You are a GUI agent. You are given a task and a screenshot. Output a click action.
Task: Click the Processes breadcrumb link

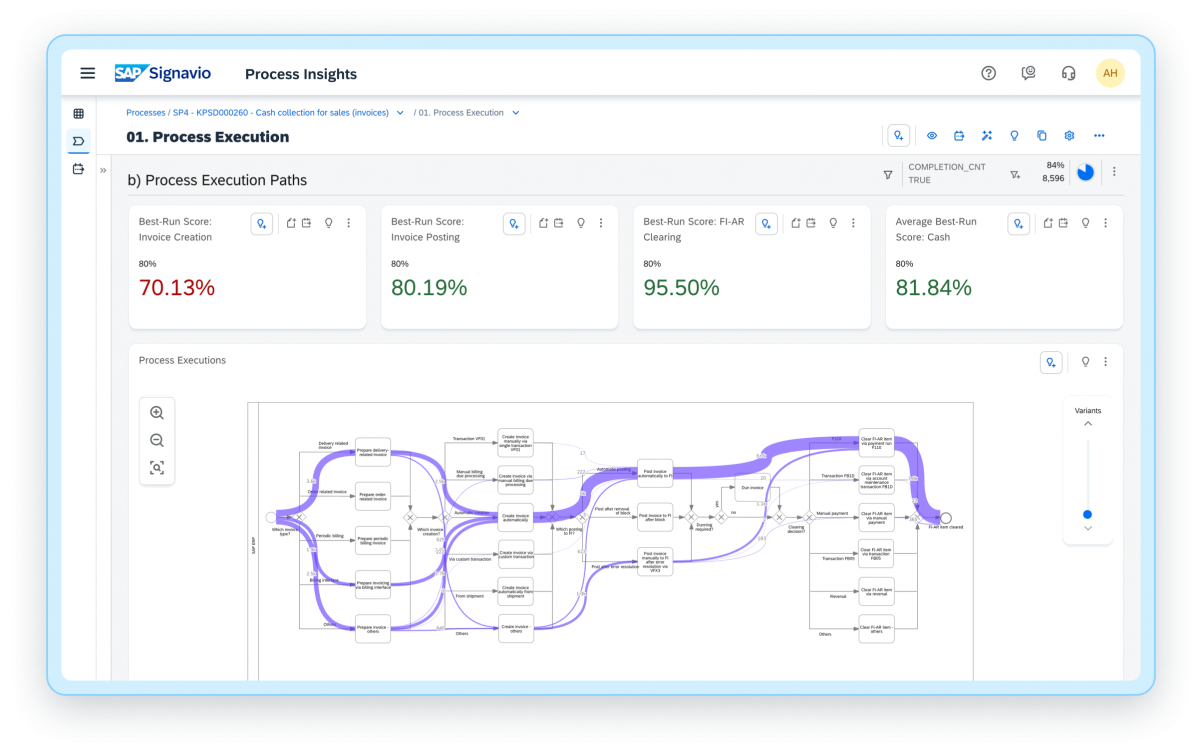tap(145, 113)
